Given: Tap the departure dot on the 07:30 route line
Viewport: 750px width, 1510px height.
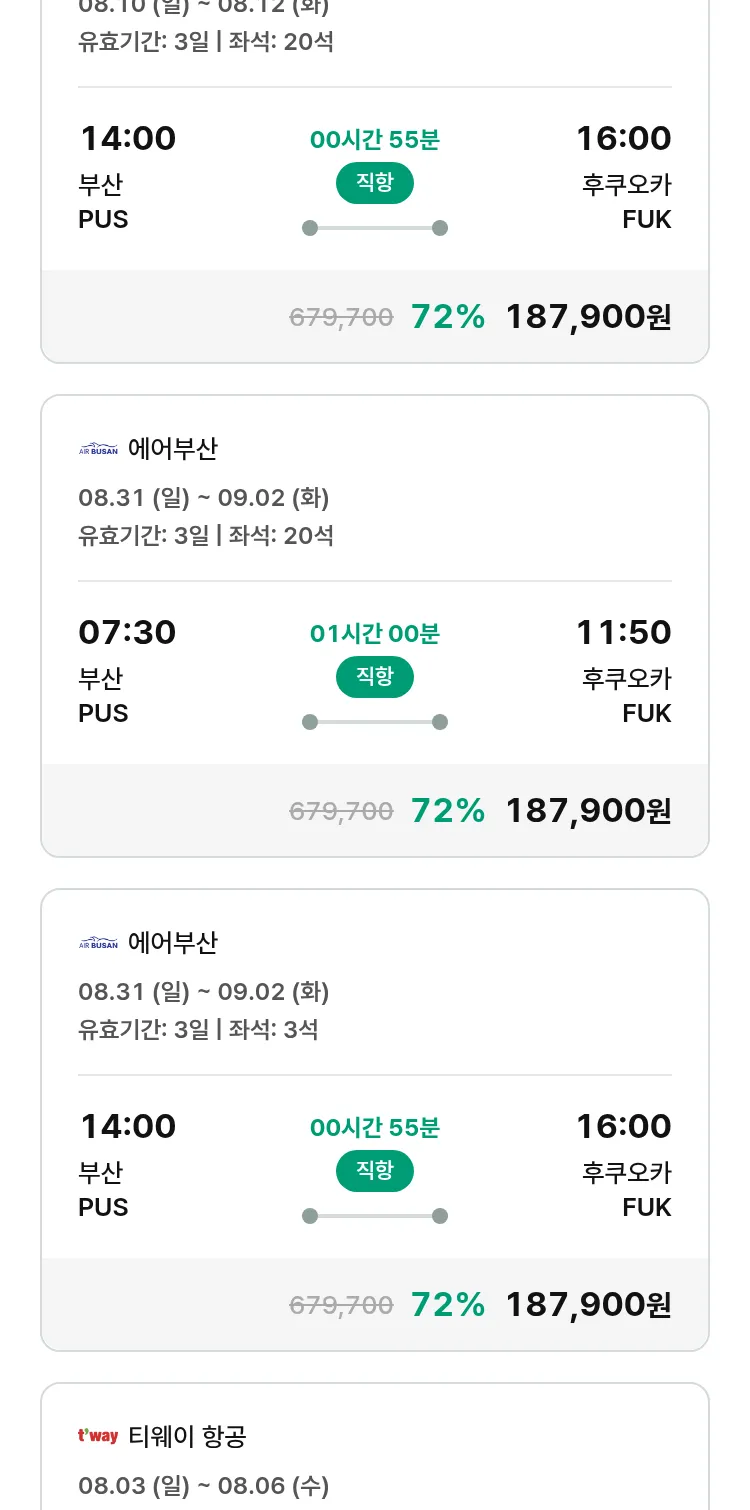Looking at the screenshot, I should (x=310, y=722).
